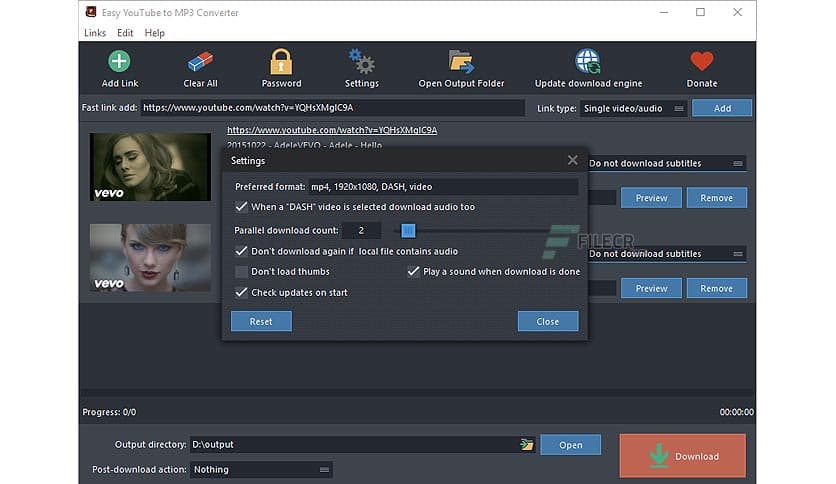Open the Adele YouTube video link

click(332, 130)
